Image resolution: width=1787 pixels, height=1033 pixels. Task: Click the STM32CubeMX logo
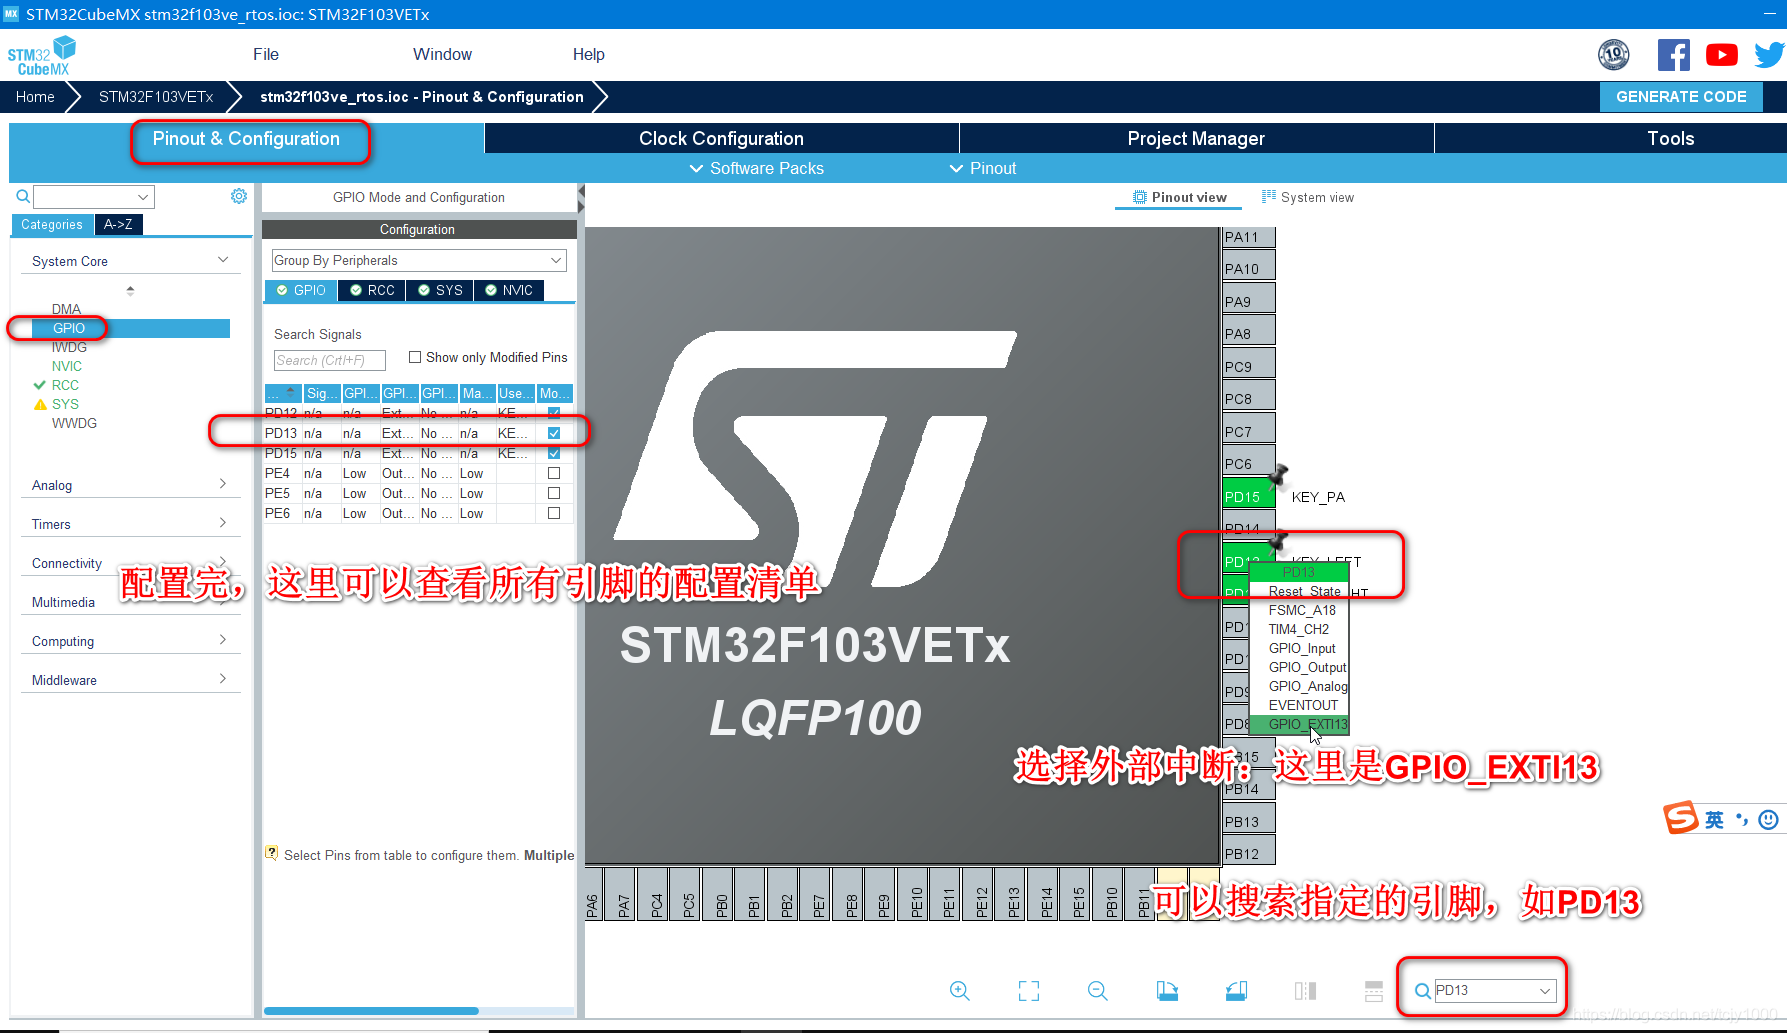pos(42,56)
